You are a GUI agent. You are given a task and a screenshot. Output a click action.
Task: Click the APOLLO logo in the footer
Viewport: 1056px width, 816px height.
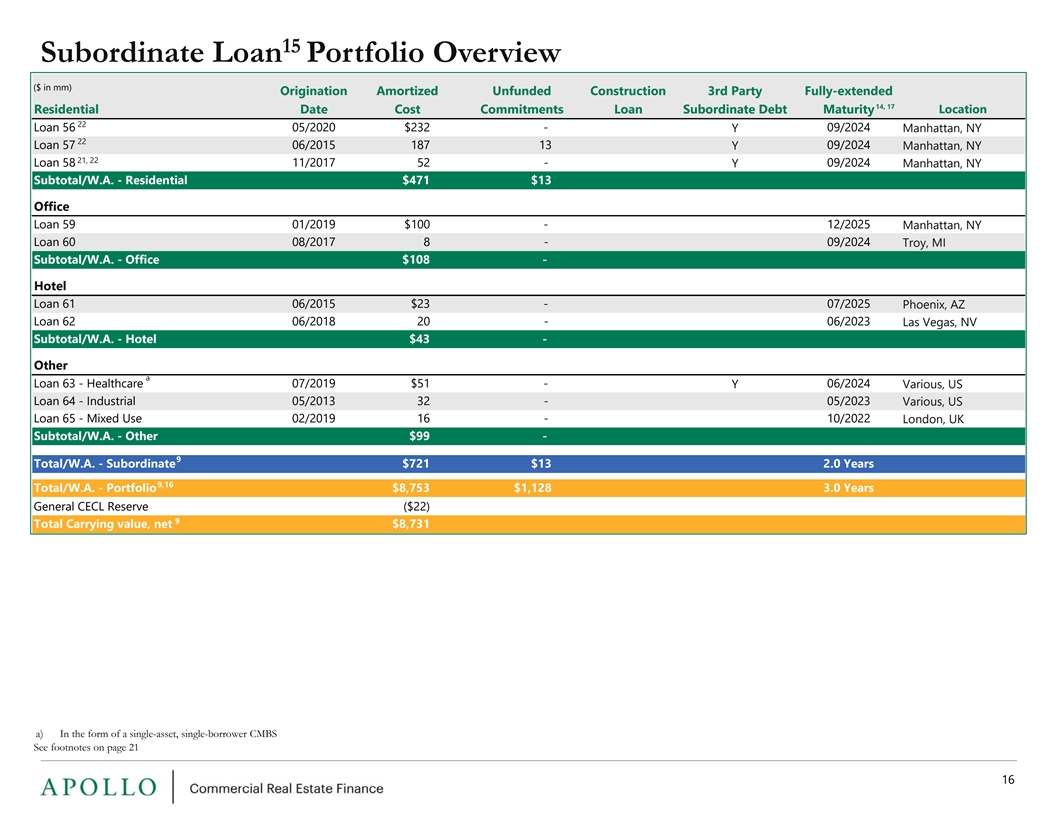pos(98,787)
